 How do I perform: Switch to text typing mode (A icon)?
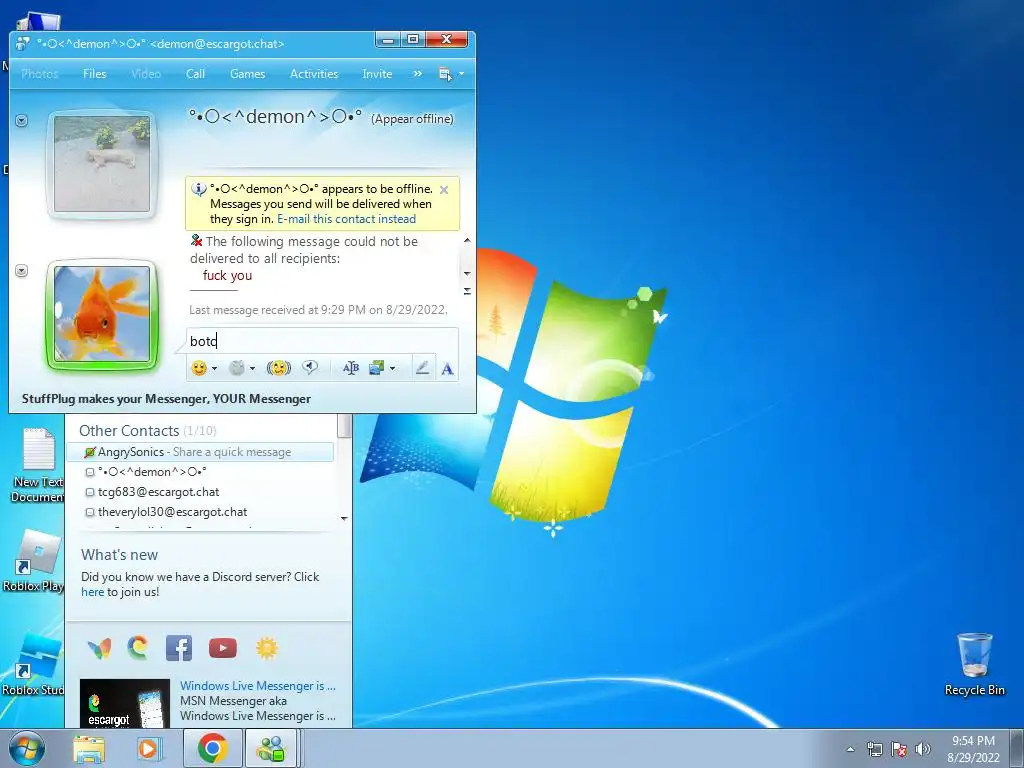tap(447, 369)
